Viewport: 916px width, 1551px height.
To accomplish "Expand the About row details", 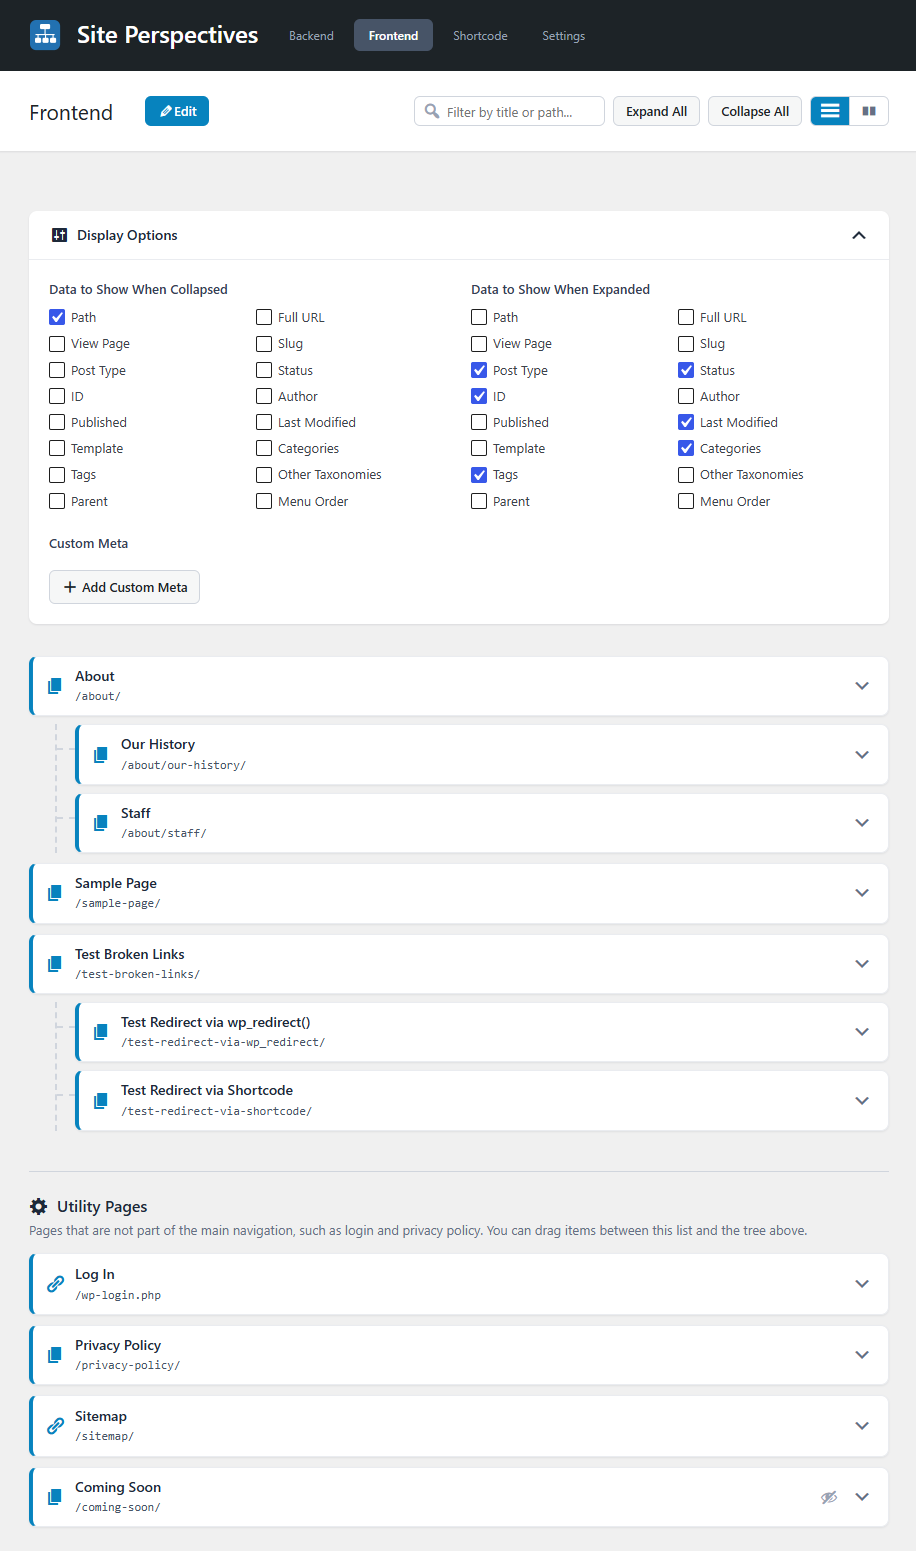I will click(x=862, y=686).
